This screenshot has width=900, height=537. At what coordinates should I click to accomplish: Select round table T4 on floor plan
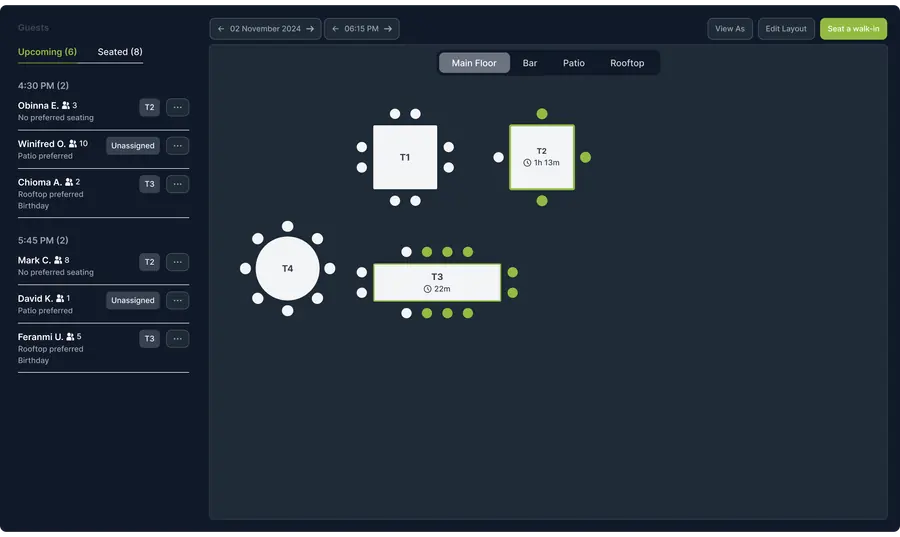coord(288,268)
